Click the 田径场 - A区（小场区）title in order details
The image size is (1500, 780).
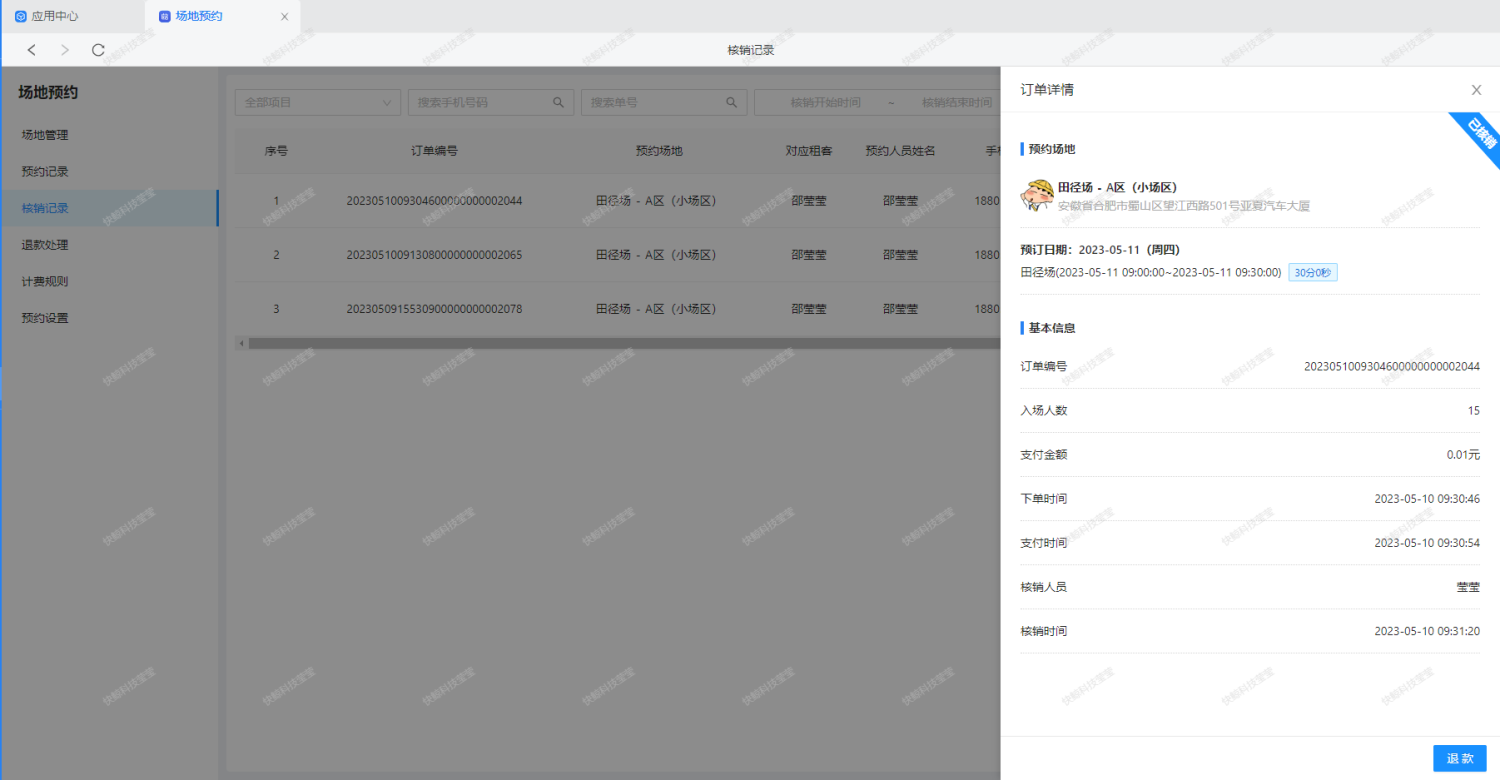click(1117, 188)
